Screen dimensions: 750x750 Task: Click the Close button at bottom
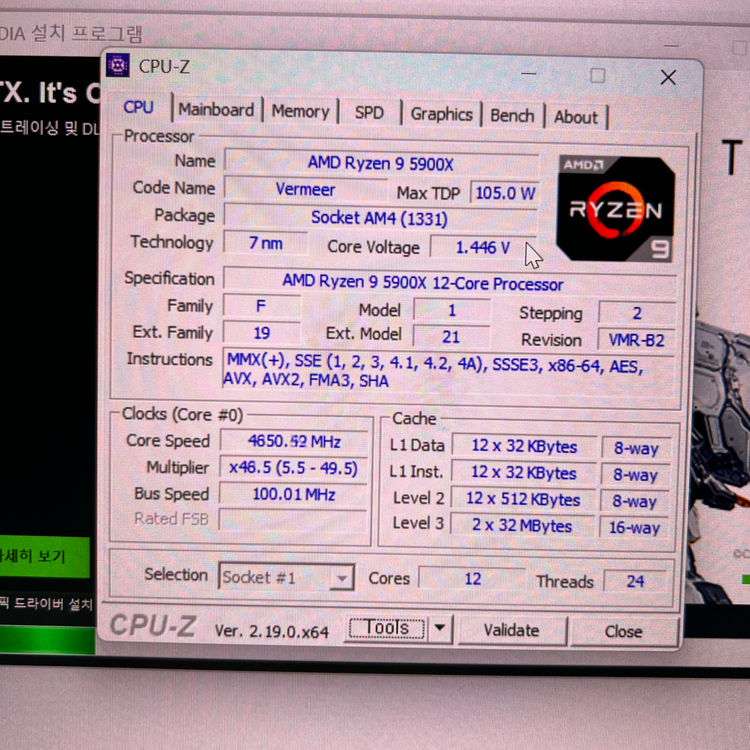pos(623,632)
